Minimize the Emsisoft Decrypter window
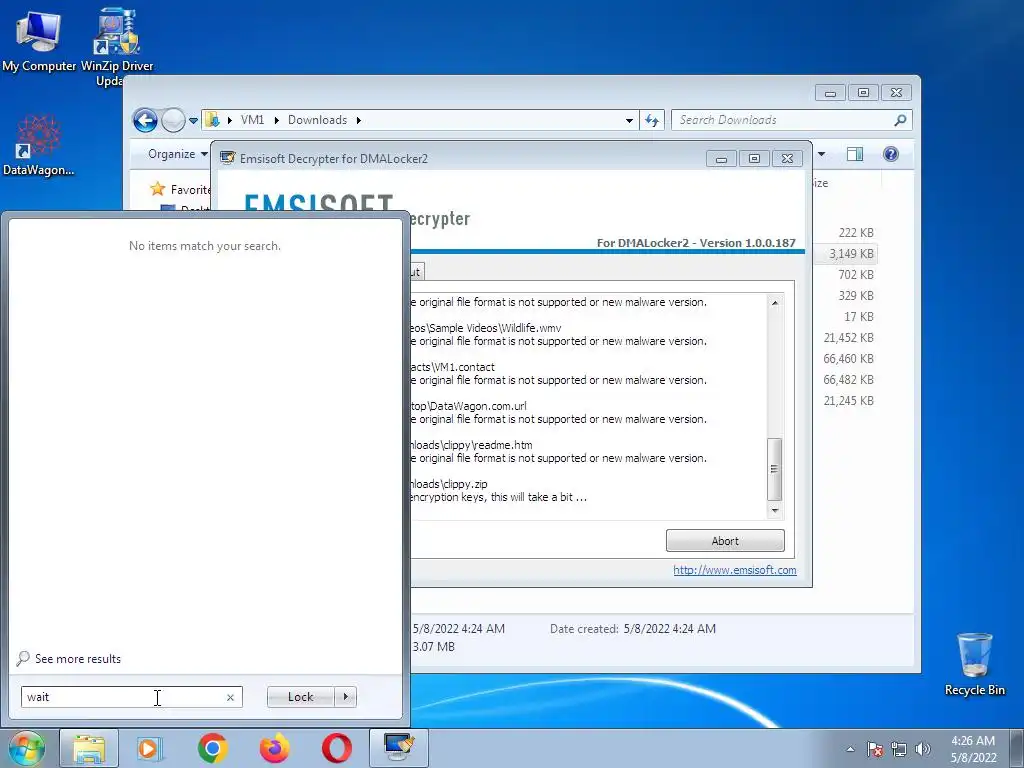This screenshot has height=768, width=1024. tap(721, 159)
